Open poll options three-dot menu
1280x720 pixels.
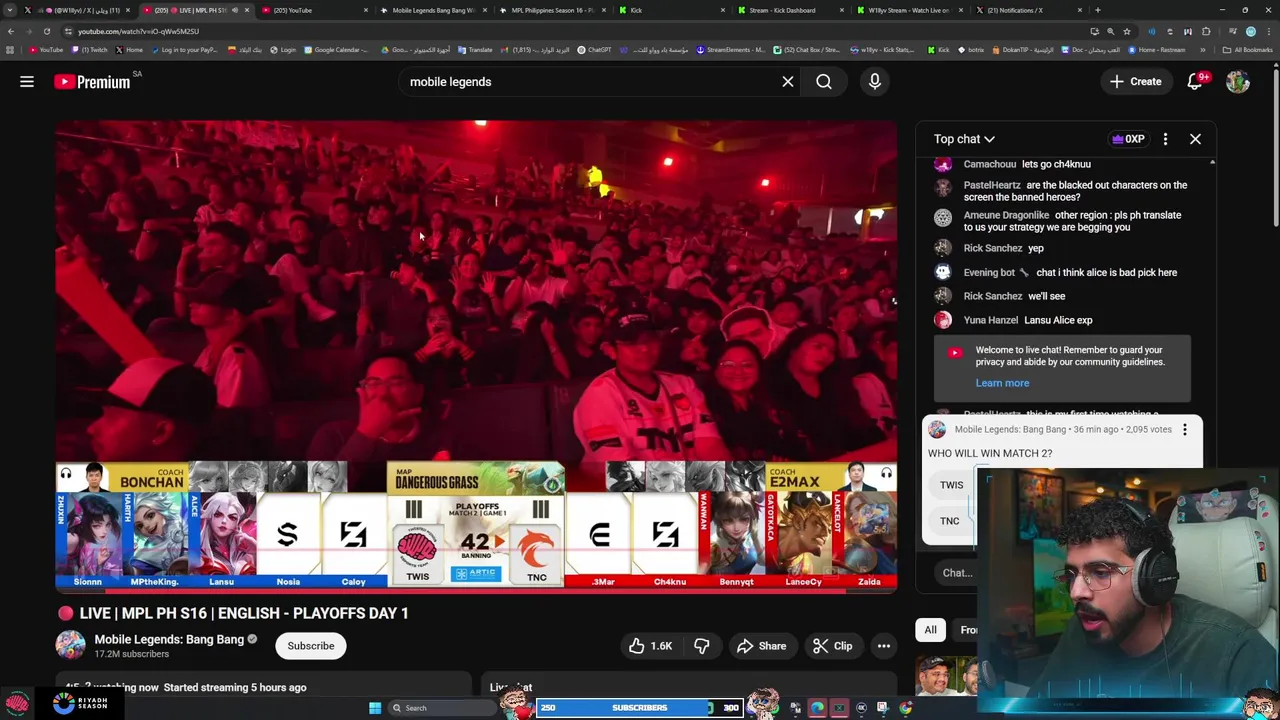[1185, 430]
